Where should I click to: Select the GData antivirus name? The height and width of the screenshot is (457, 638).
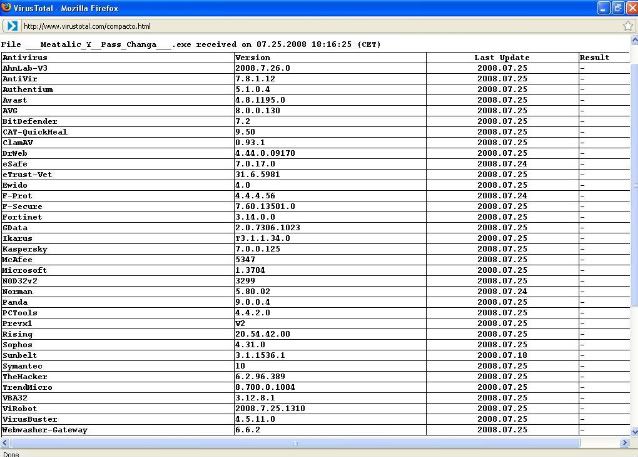pyautogui.click(x=15, y=227)
